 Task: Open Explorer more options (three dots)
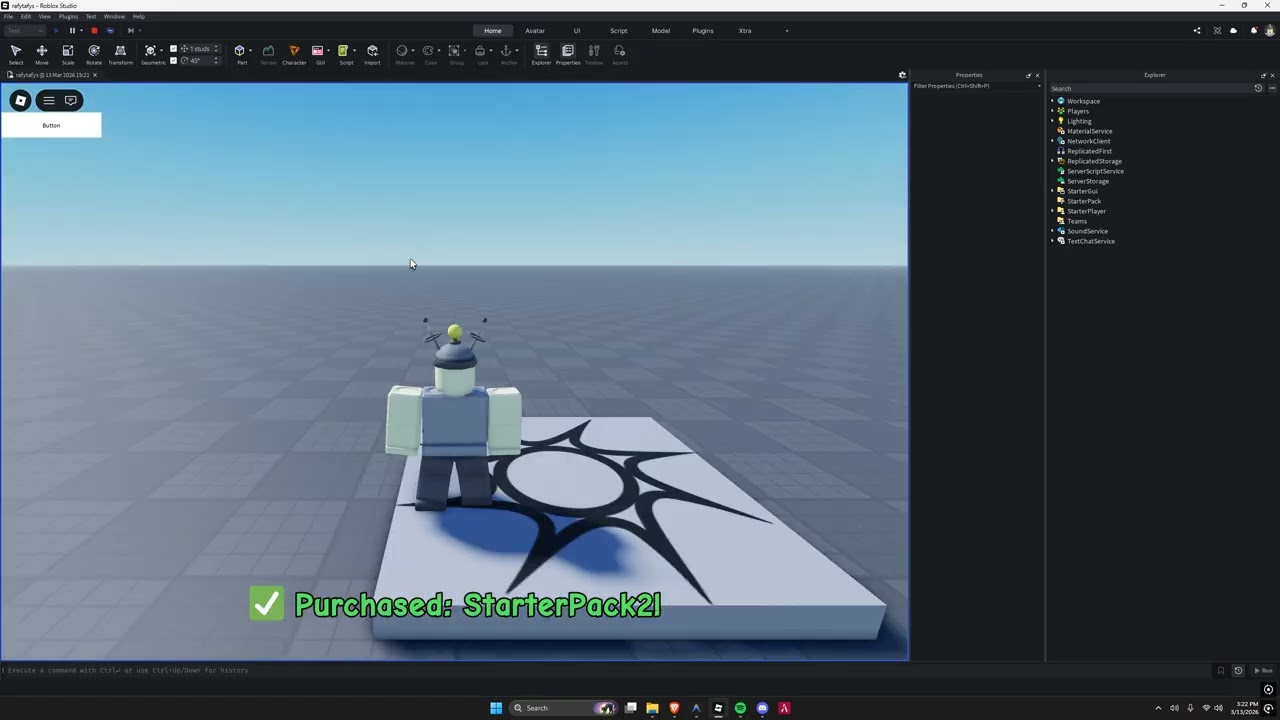coord(1271,88)
